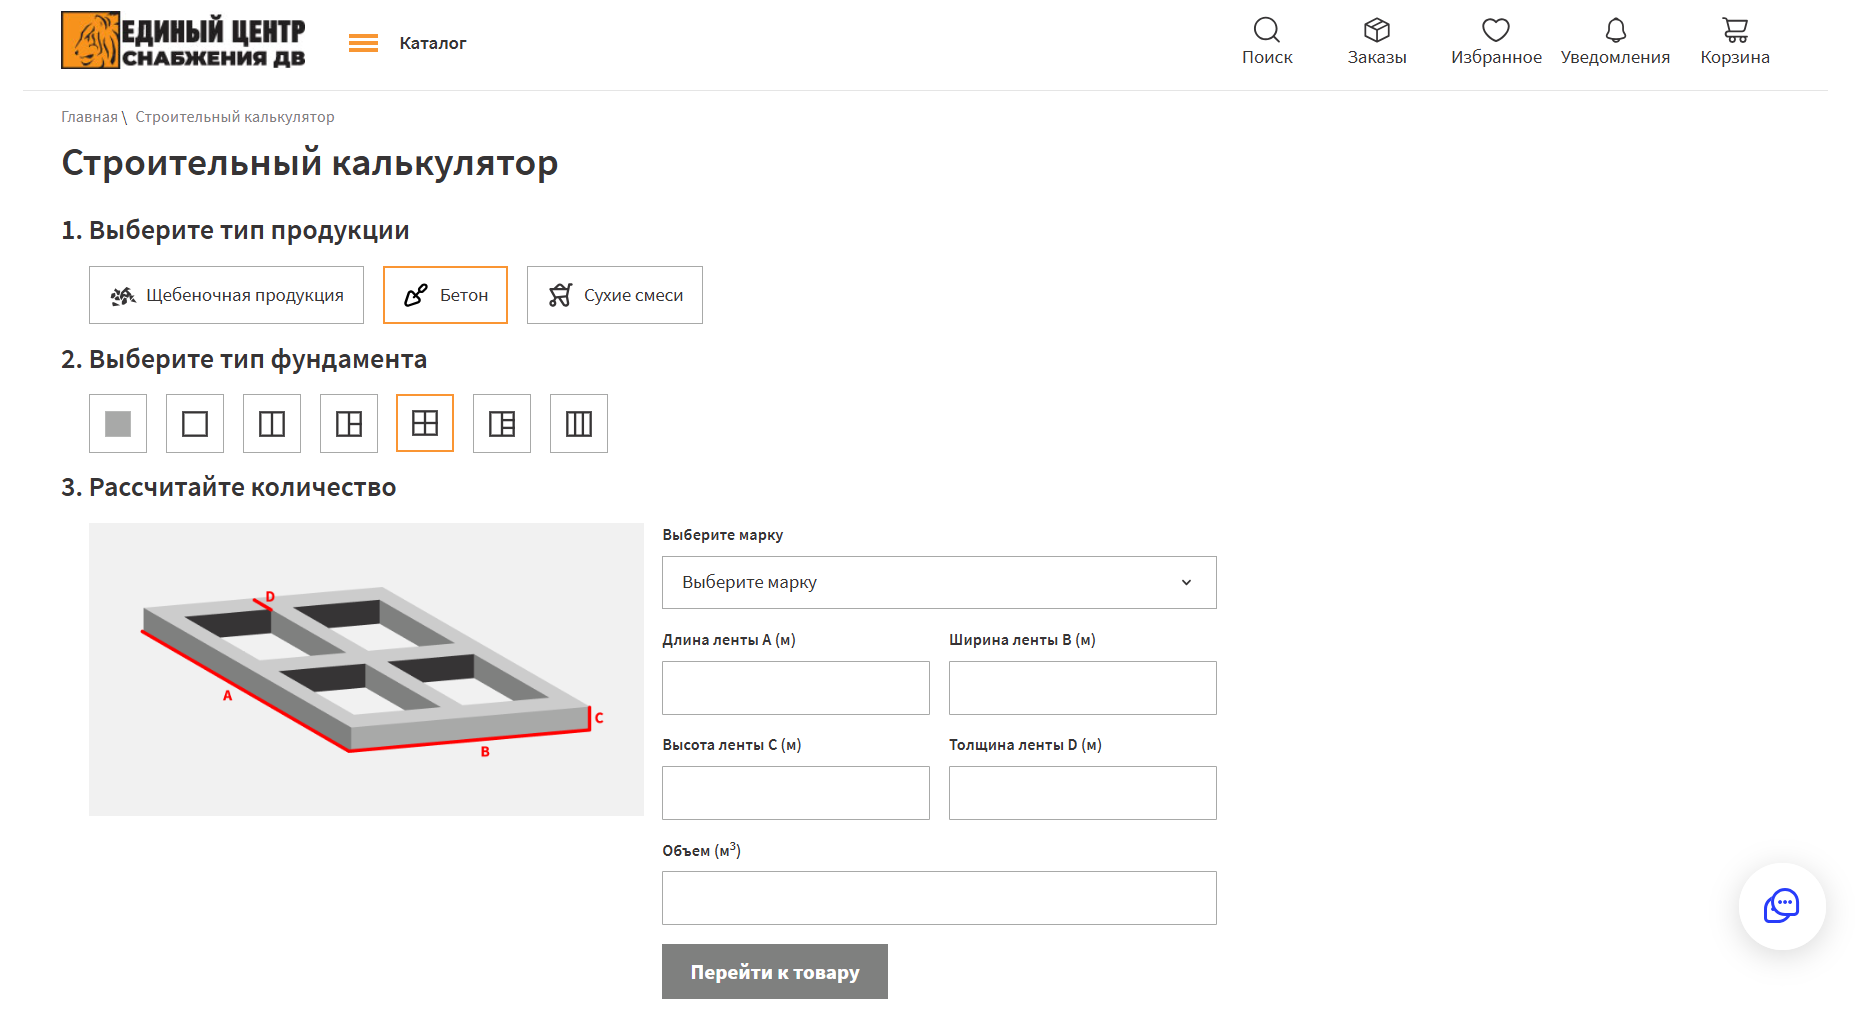Select the Сухие смеси product type
1858x1009 pixels.
(614, 295)
